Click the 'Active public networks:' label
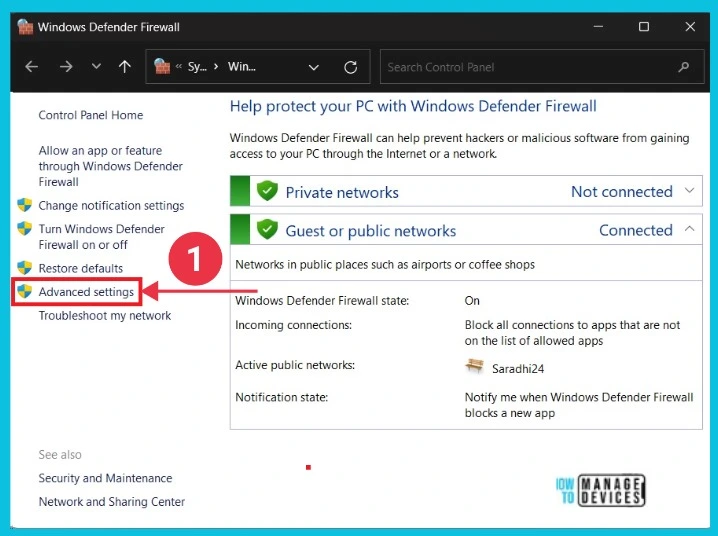 (x=295, y=365)
